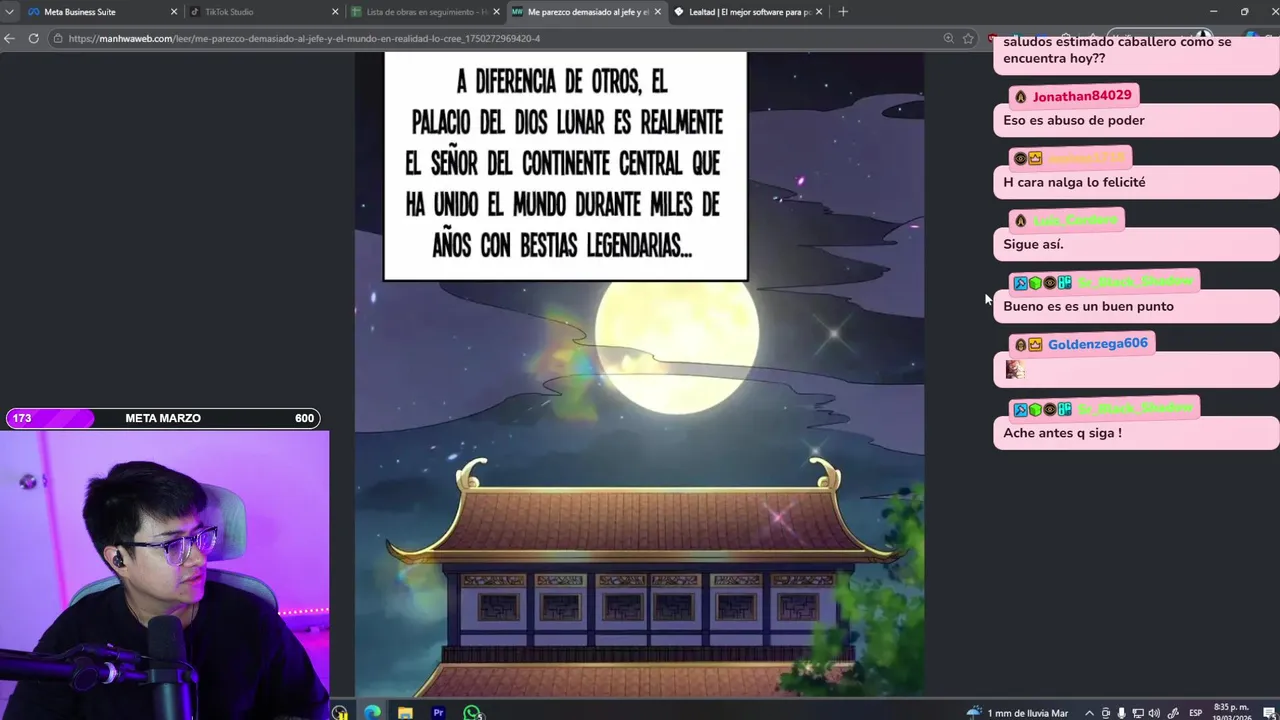Change the ESP keyboard language

click(1195, 713)
